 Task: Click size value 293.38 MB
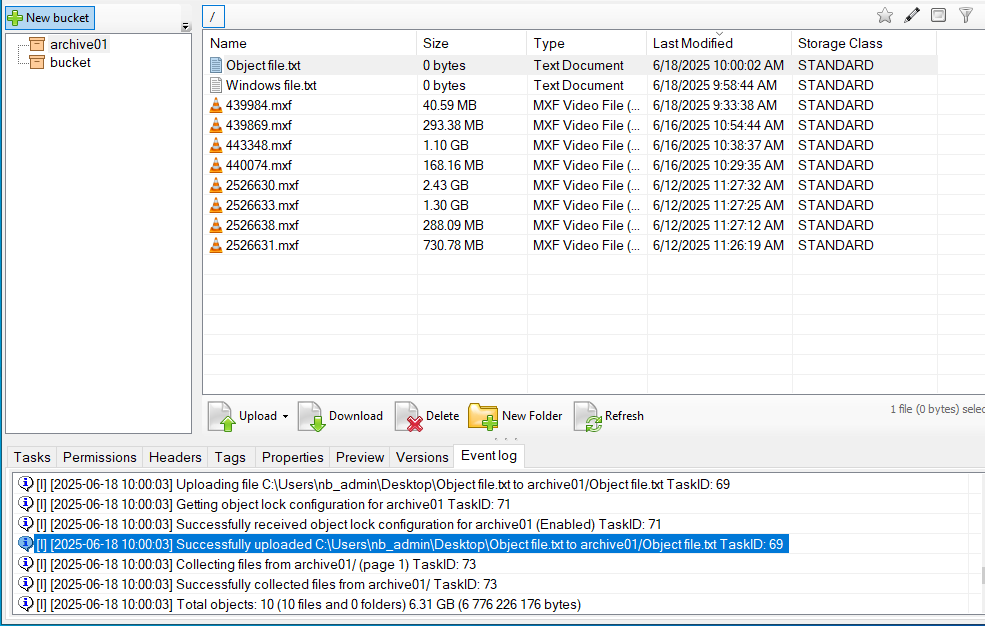(x=453, y=125)
